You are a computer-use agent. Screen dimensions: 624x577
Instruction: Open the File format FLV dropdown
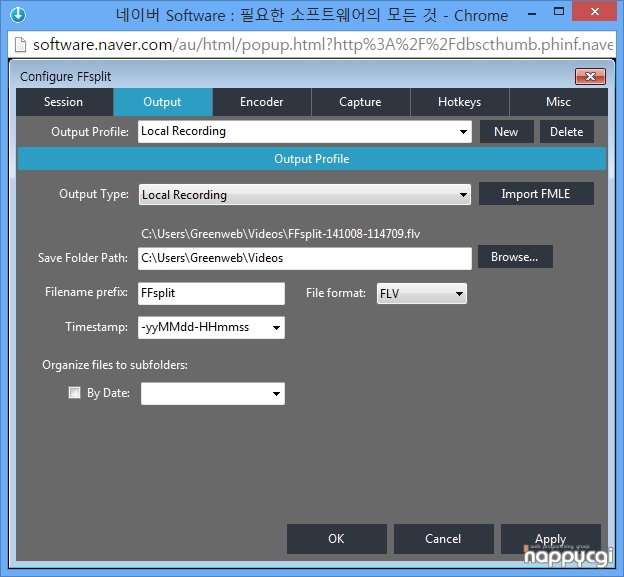coord(422,294)
